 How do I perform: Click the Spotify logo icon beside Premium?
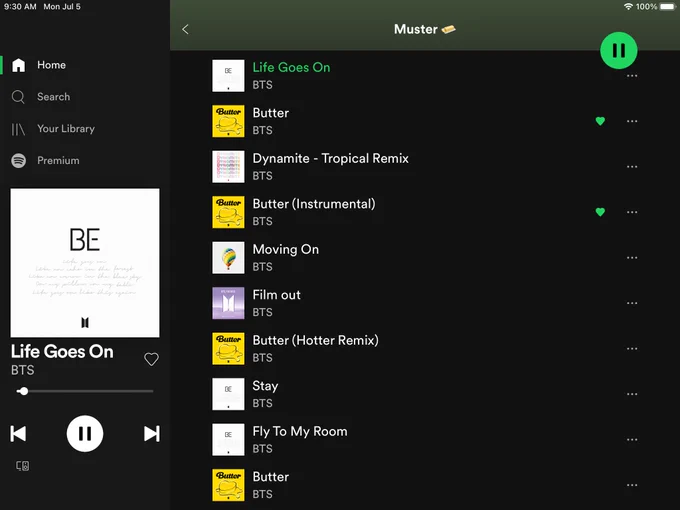click(x=18, y=160)
